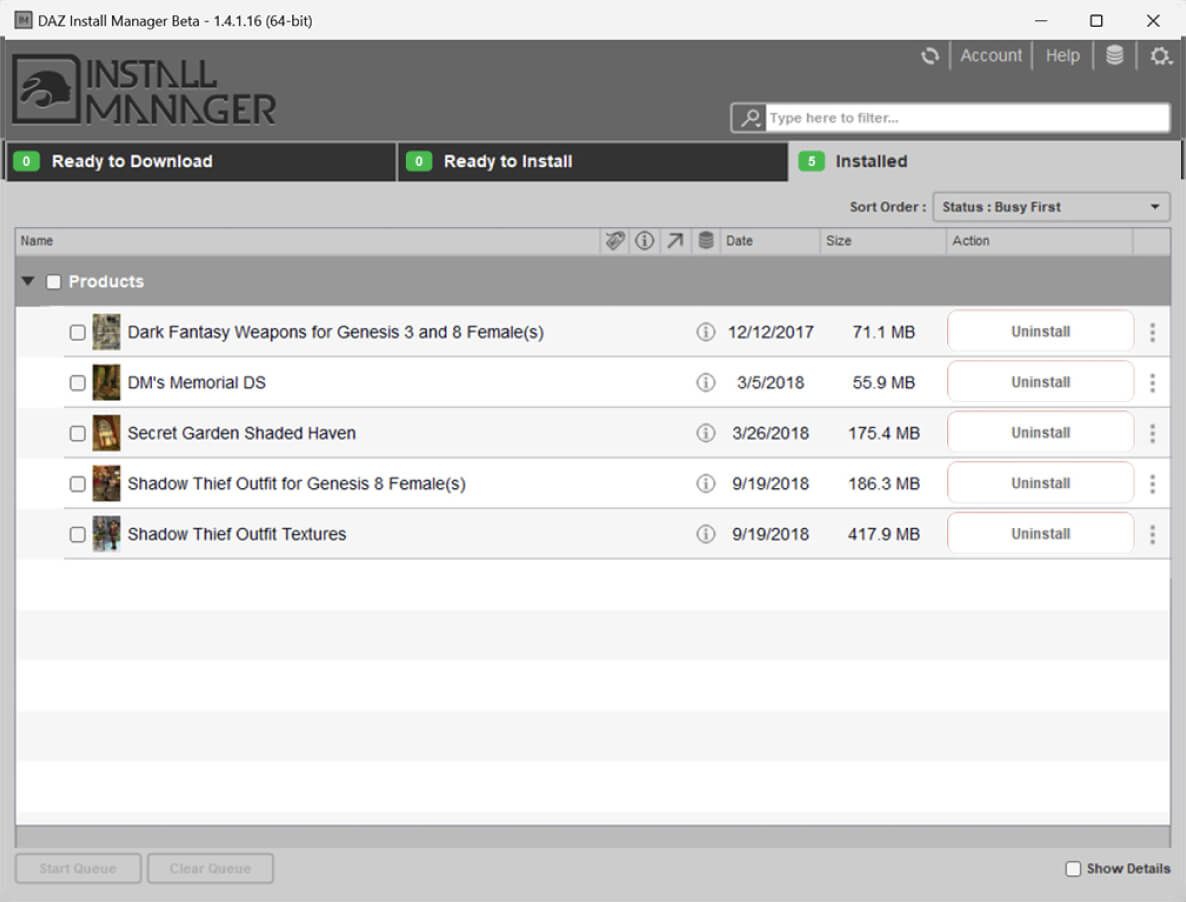The image size is (1186, 902).
Task: Enable the Show Details checkbox
Action: click(x=1073, y=869)
